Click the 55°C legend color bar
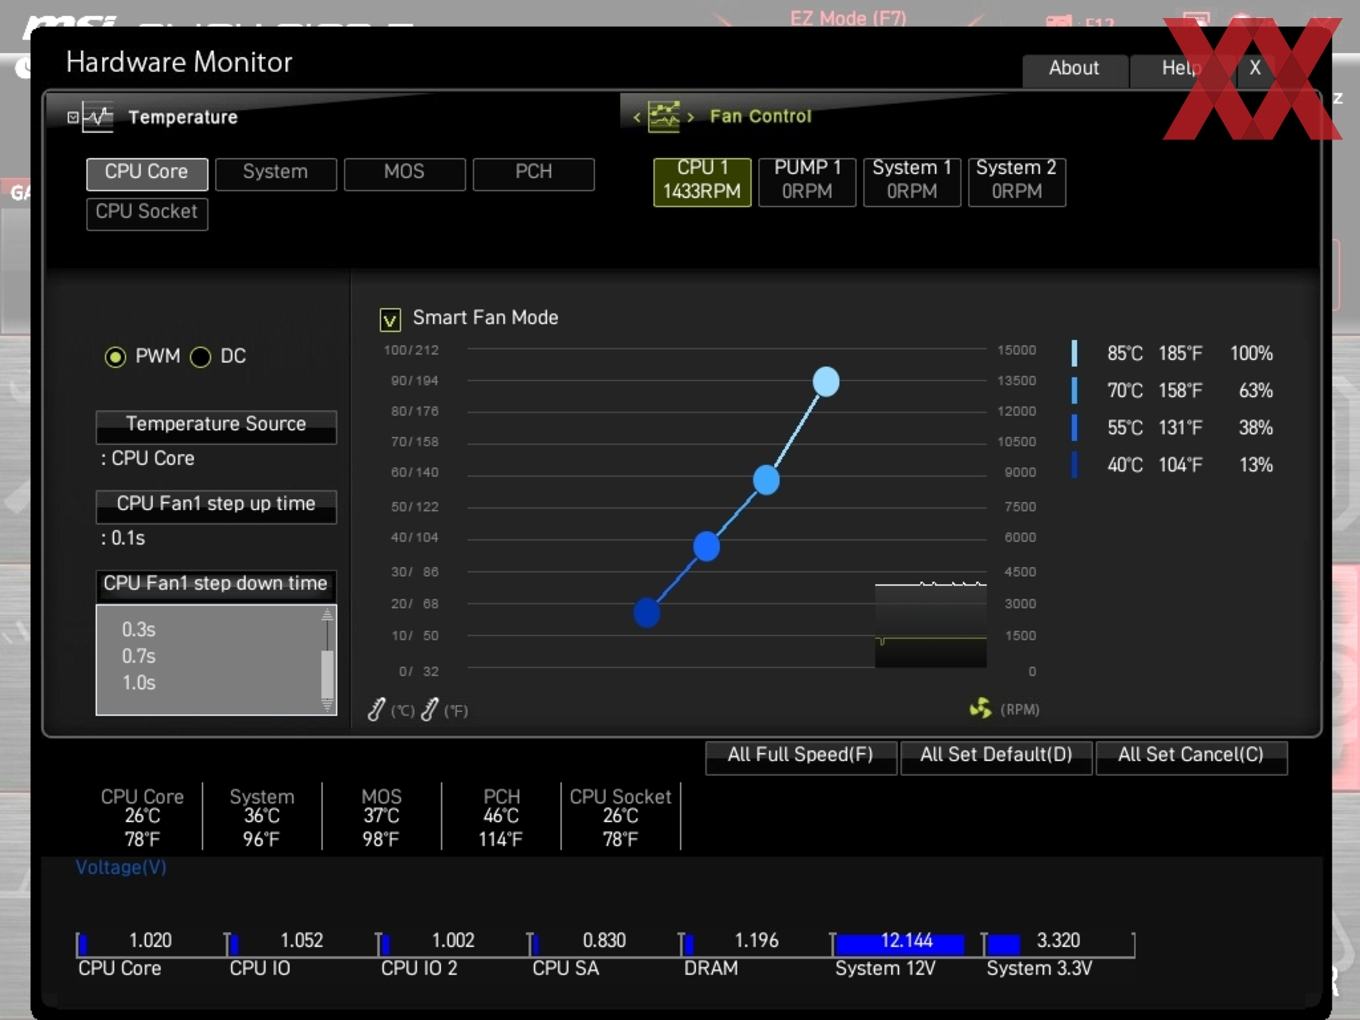The image size is (1360, 1020). 1074,427
